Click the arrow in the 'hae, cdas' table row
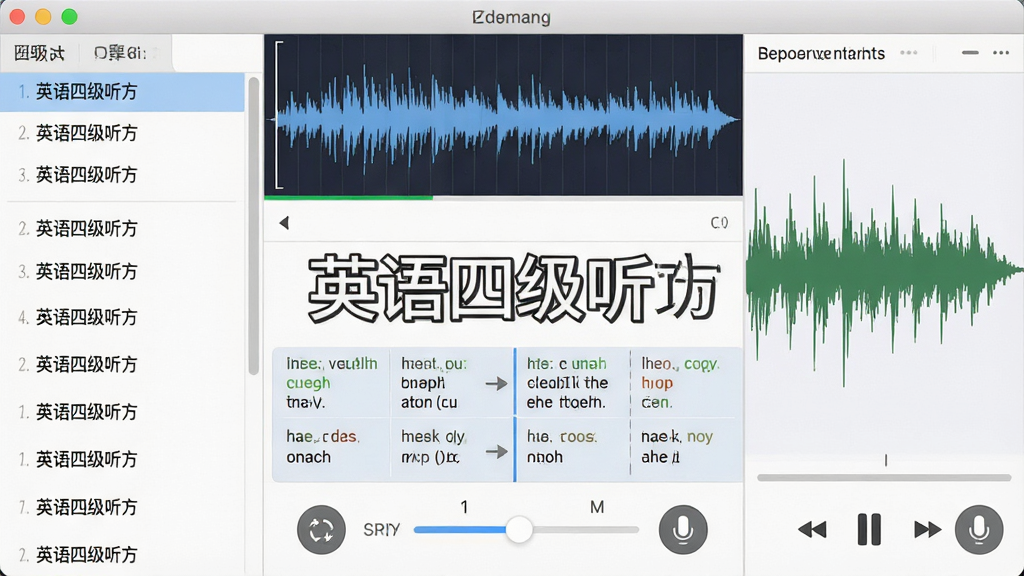The height and width of the screenshot is (576, 1024). point(497,451)
